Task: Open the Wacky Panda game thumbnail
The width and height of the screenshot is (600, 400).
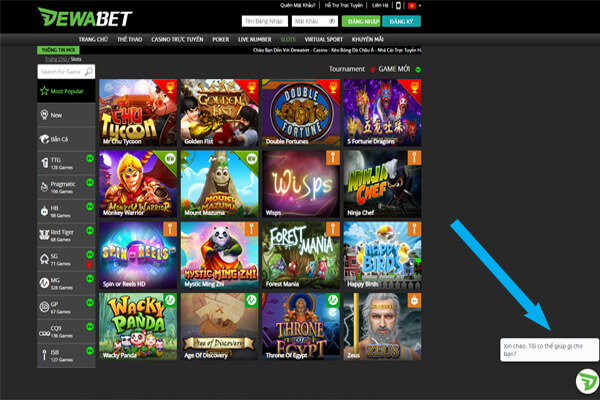Action: coord(138,327)
